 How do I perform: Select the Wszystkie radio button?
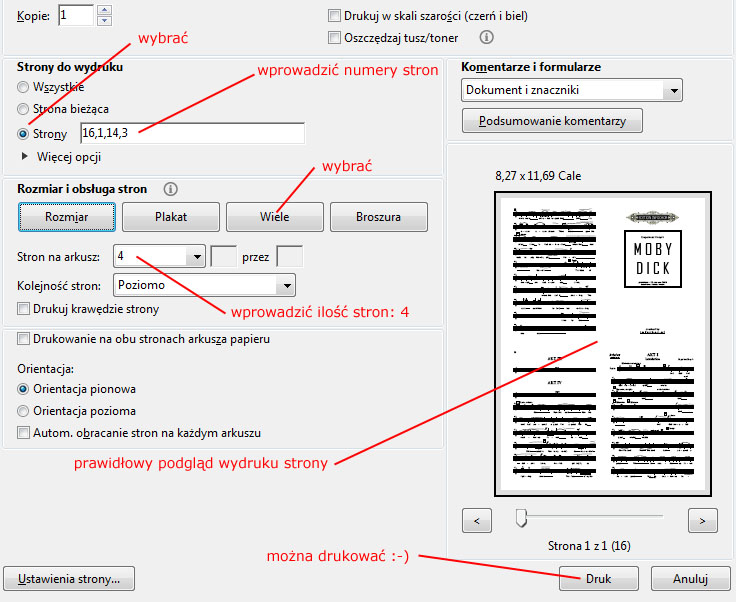[x=23, y=87]
